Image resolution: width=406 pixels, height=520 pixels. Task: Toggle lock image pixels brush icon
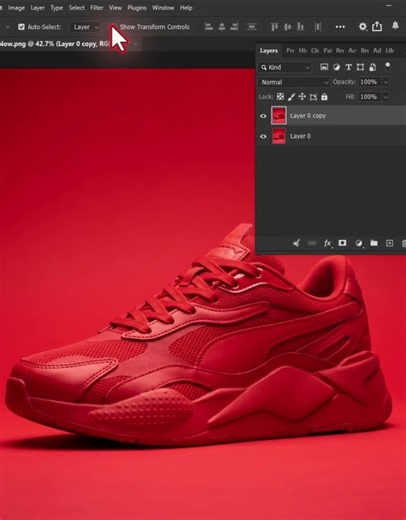pyautogui.click(x=291, y=97)
